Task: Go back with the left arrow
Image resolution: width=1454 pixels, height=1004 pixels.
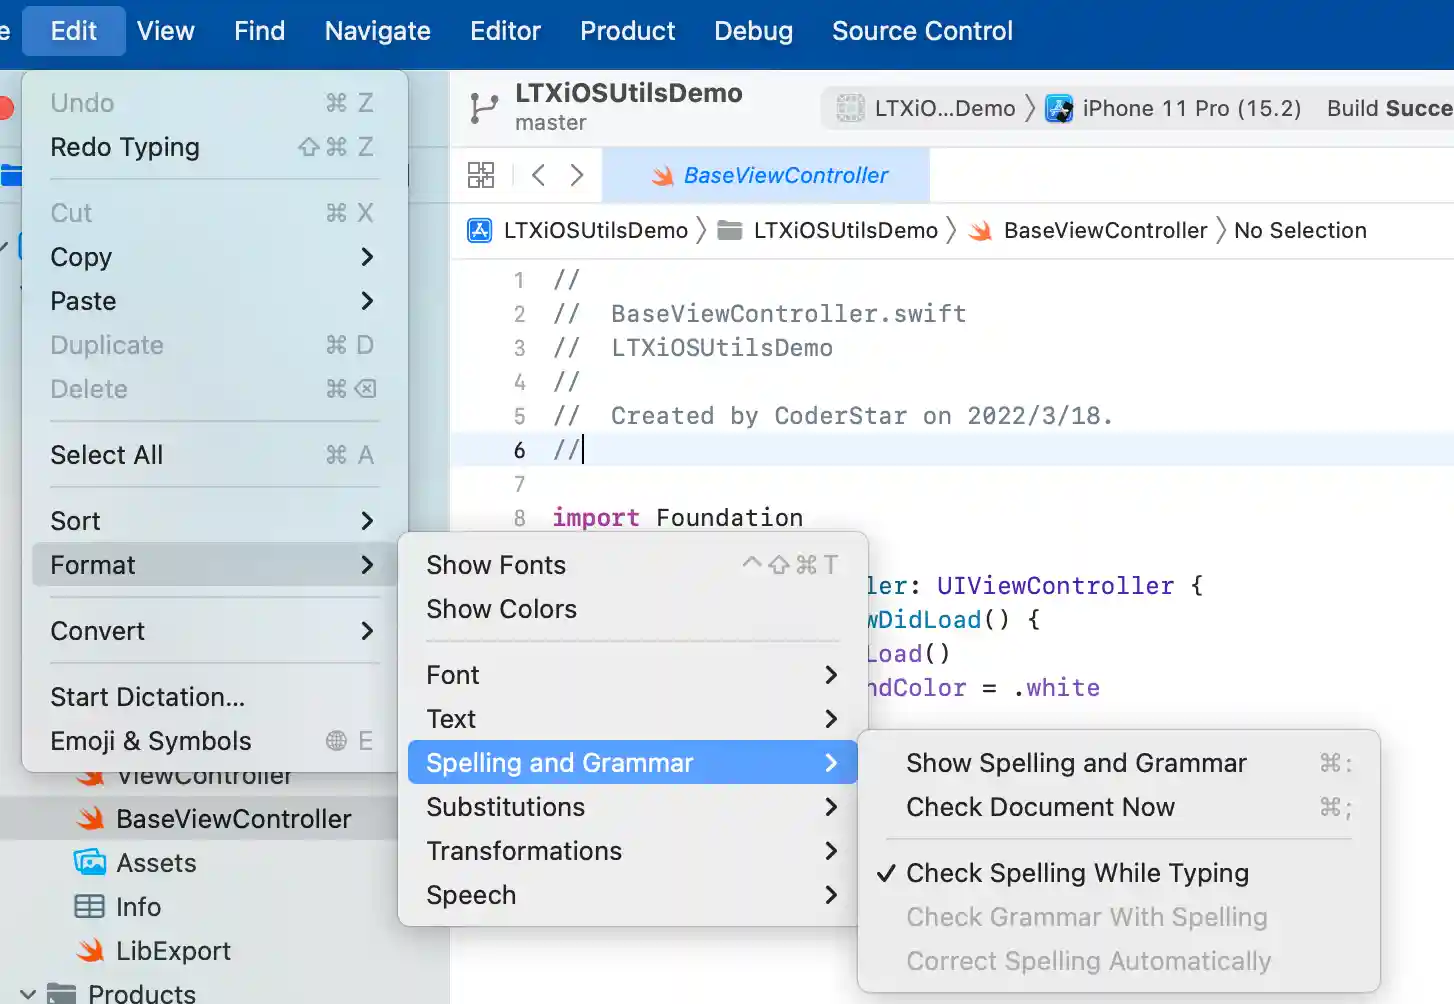Action: [538, 175]
